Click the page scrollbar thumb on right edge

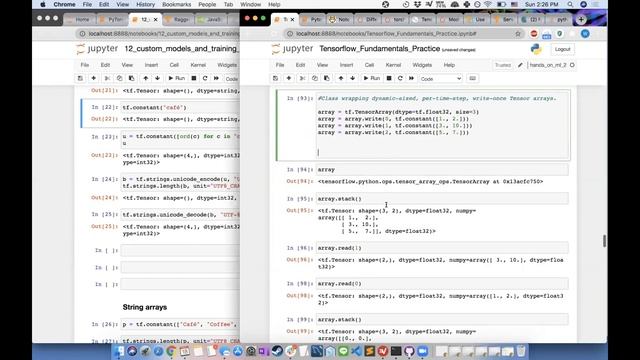pyautogui.click(x=604, y=241)
